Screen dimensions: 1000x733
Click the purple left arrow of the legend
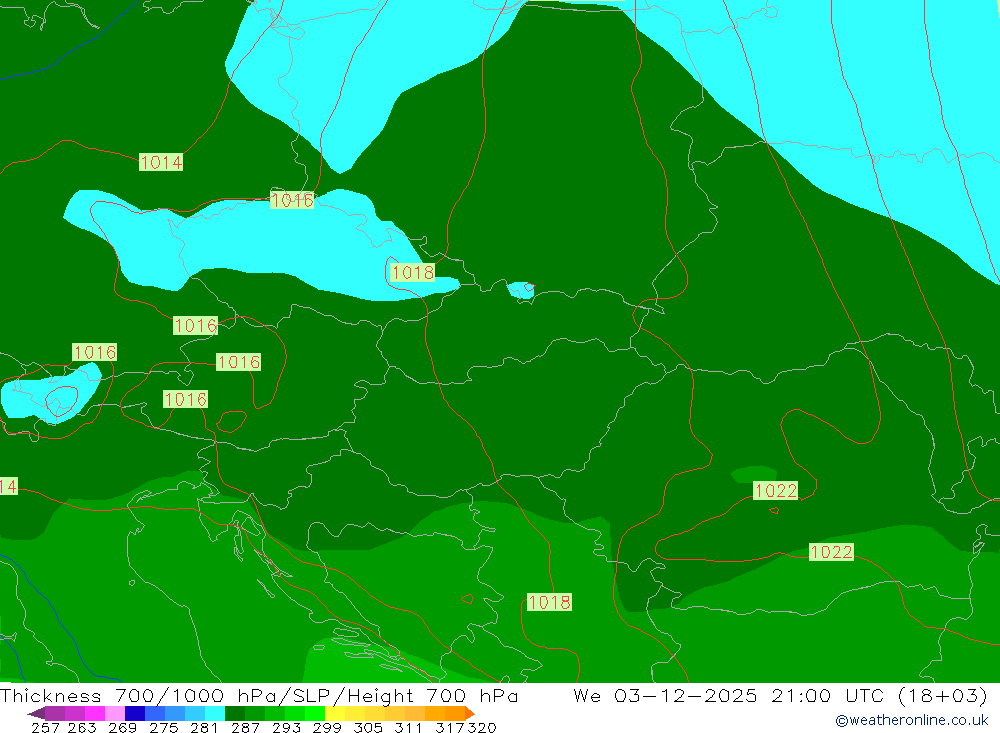(36, 713)
